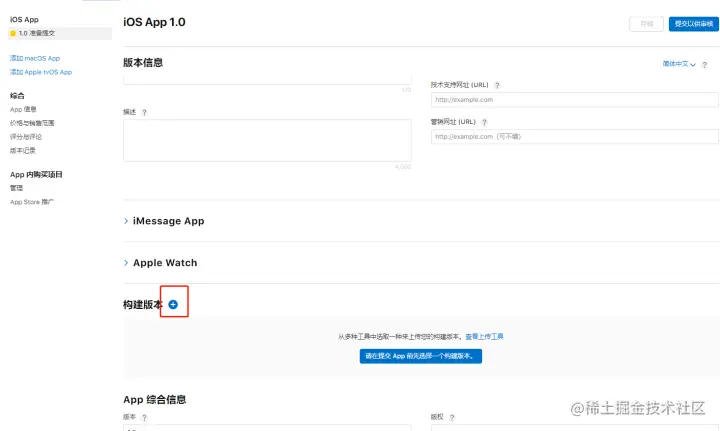The width and height of the screenshot is (720, 431).
Task: Click the 添加 Apple tvOS App link
Action: point(41,72)
